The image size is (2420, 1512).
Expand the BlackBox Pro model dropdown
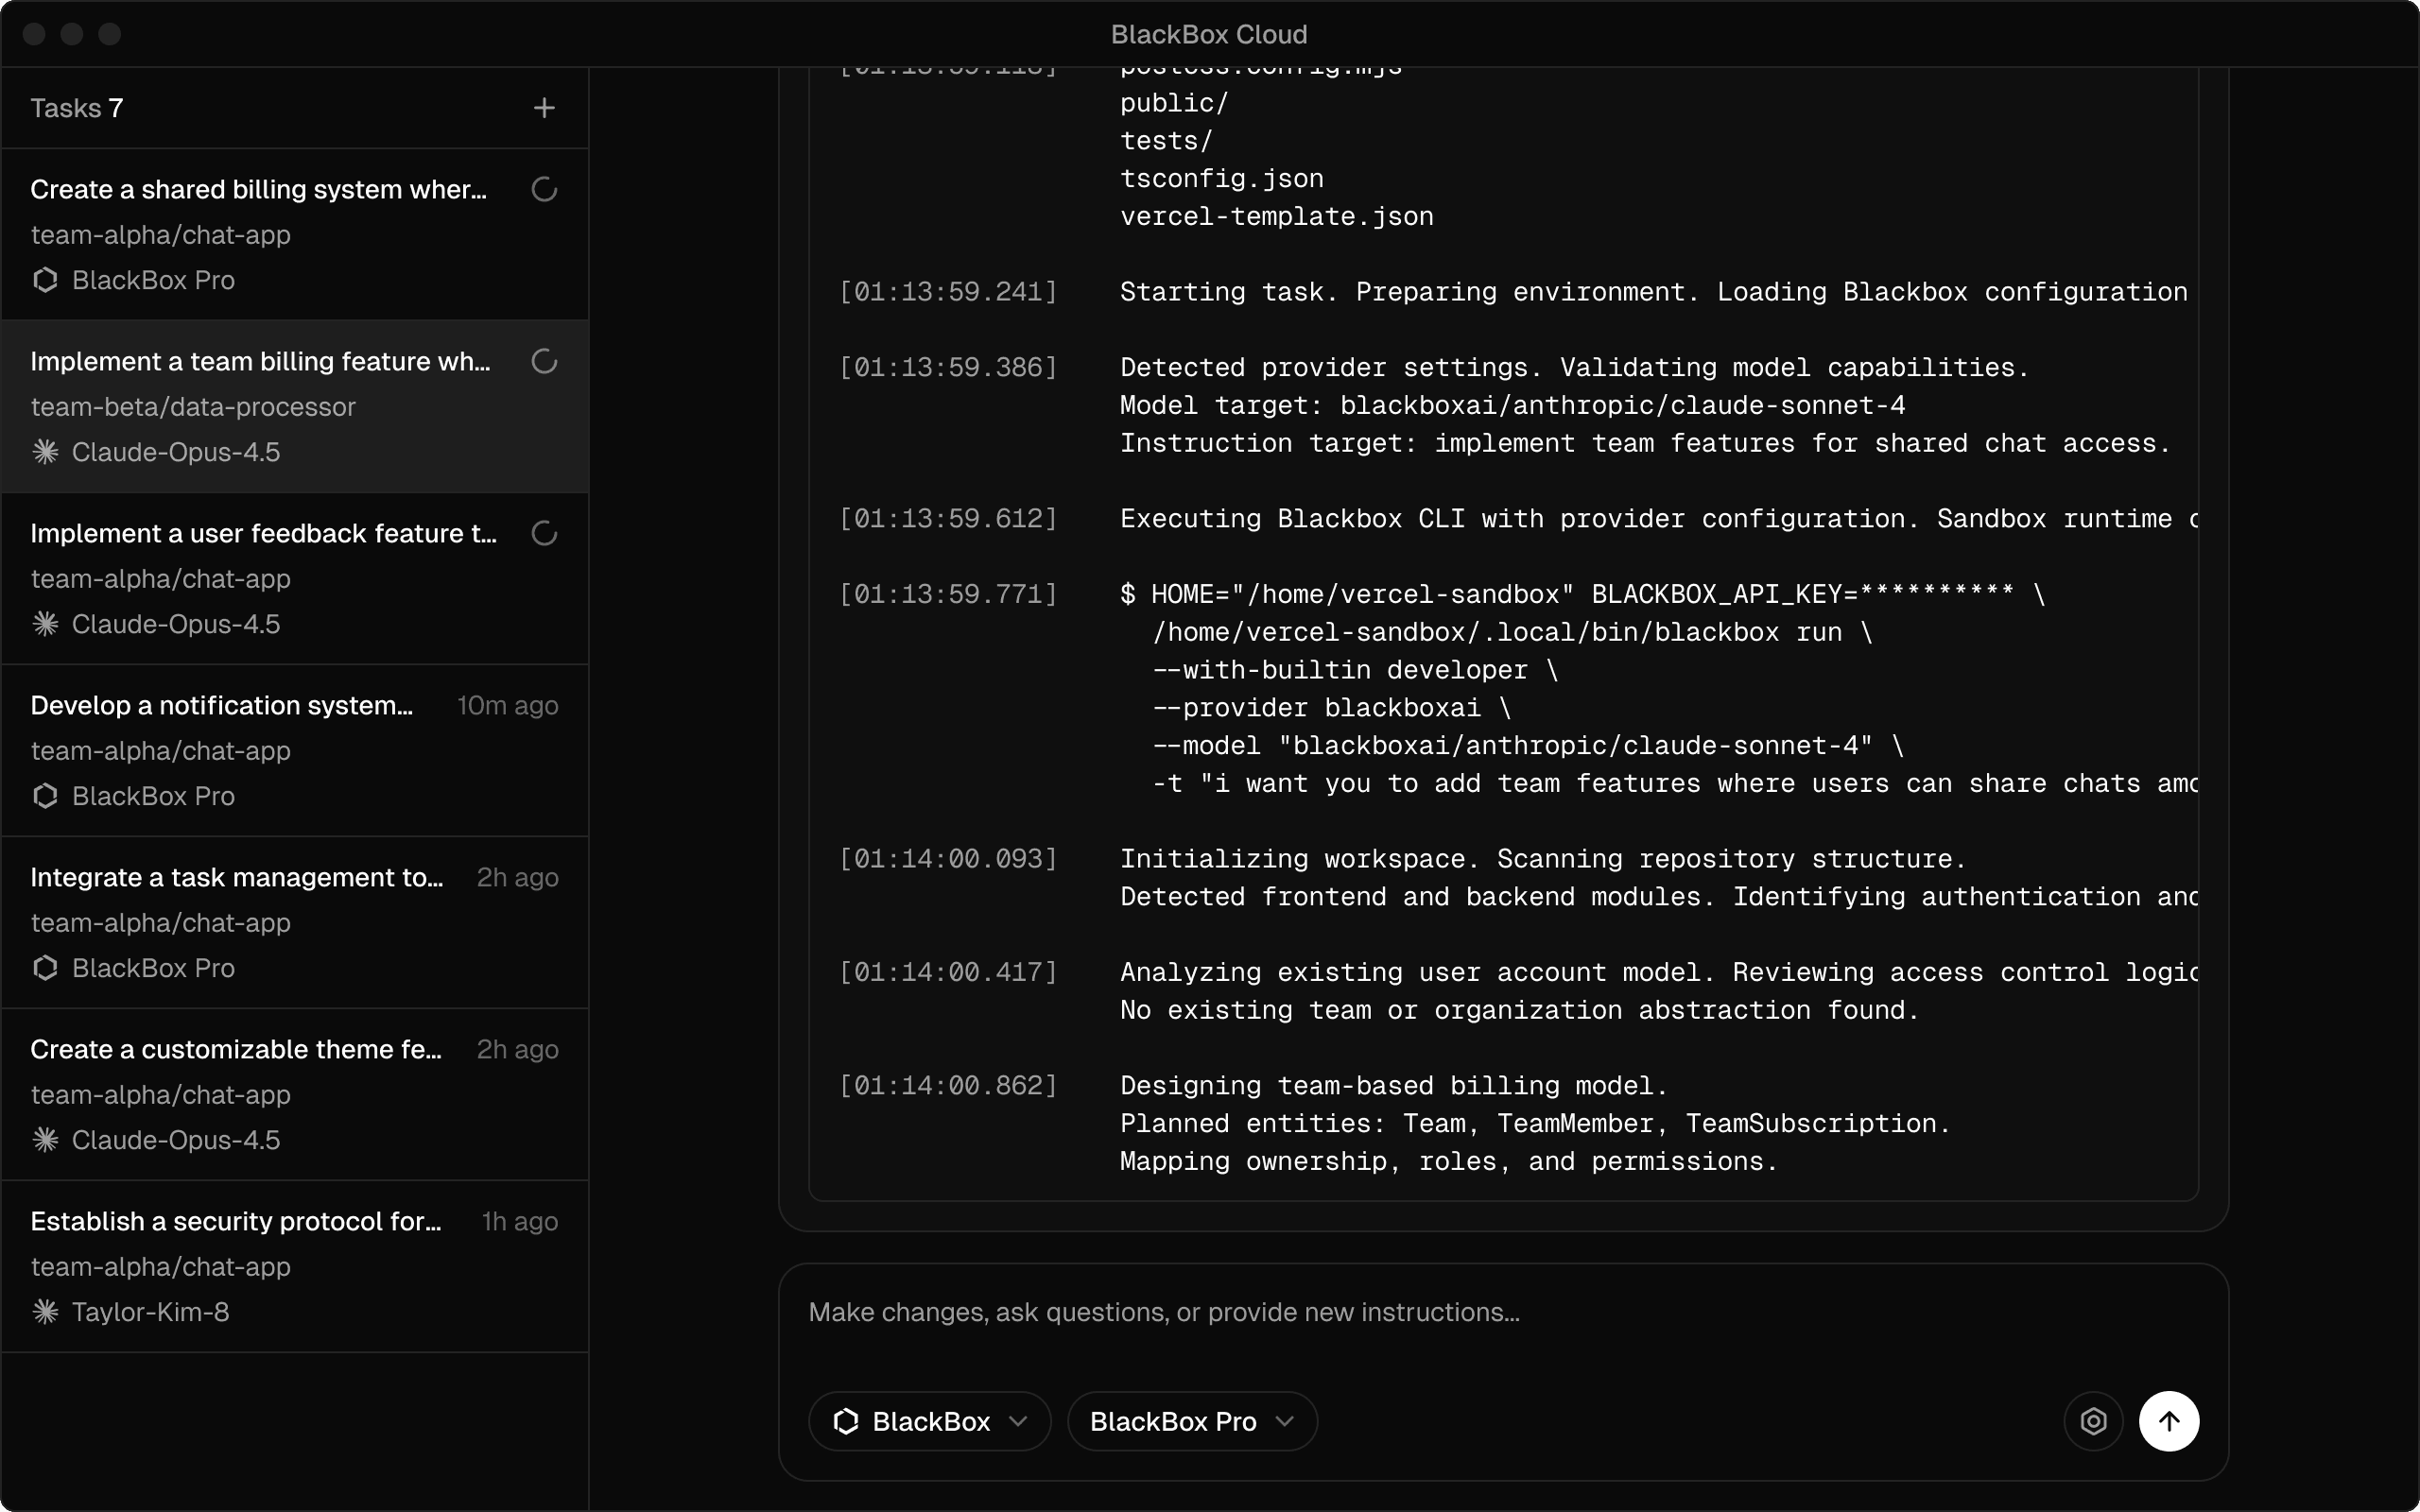[1173, 1421]
